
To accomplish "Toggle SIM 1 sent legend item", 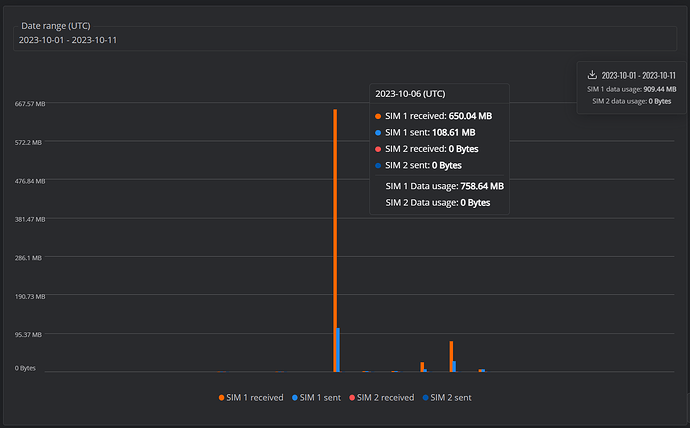I will 316,398.
